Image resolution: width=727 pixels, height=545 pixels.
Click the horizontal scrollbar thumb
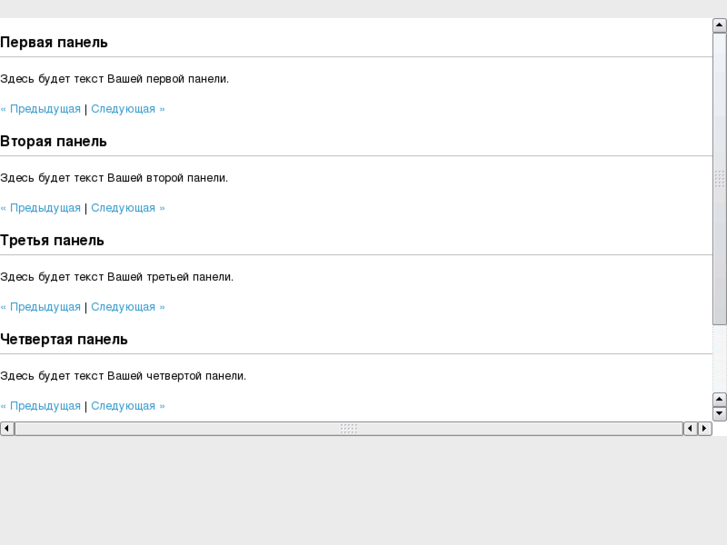pyautogui.click(x=348, y=429)
